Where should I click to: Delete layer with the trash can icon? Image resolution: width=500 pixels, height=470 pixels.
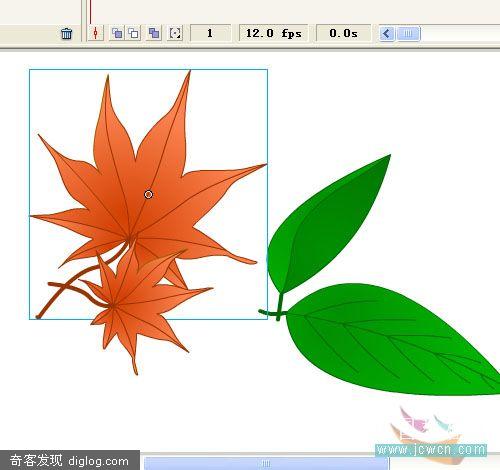coord(66,34)
